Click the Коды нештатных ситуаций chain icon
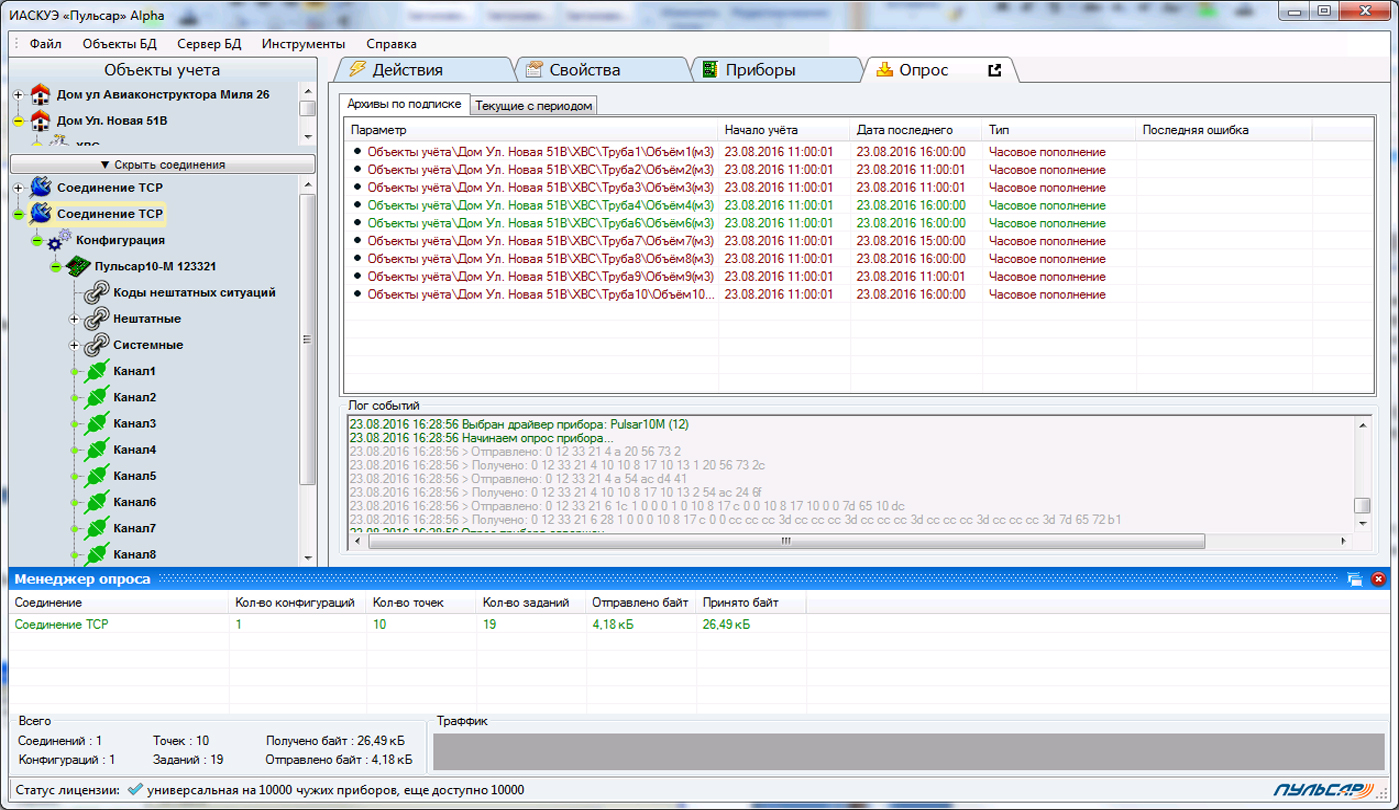The width and height of the screenshot is (1399, 810). 96,292
